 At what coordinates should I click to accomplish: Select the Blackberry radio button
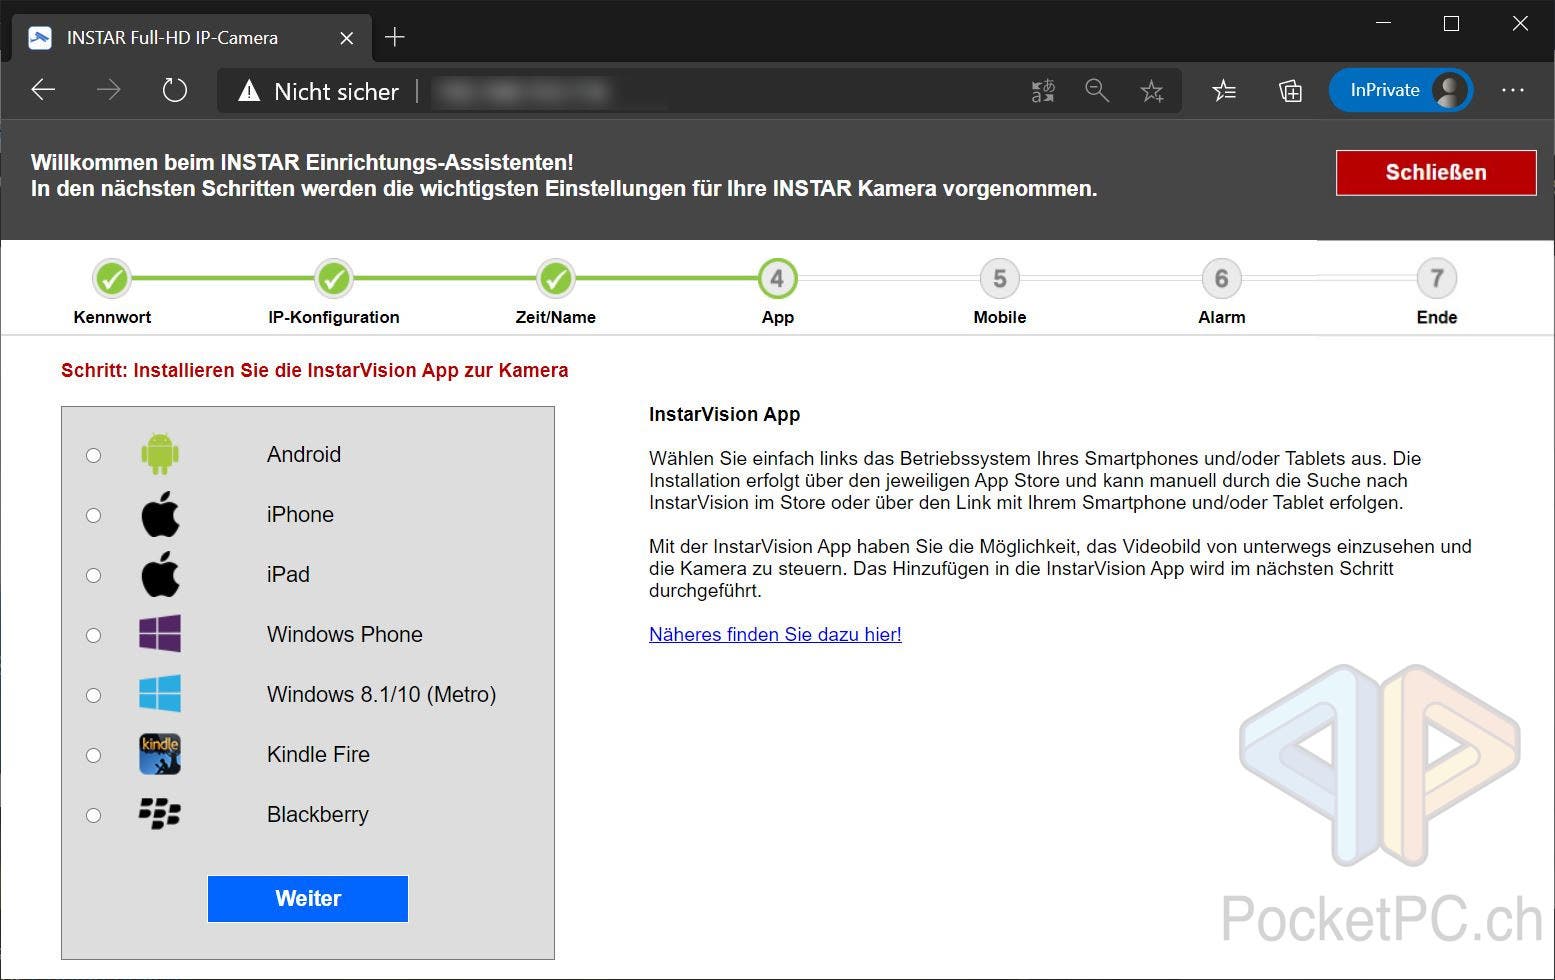[93, 815]
